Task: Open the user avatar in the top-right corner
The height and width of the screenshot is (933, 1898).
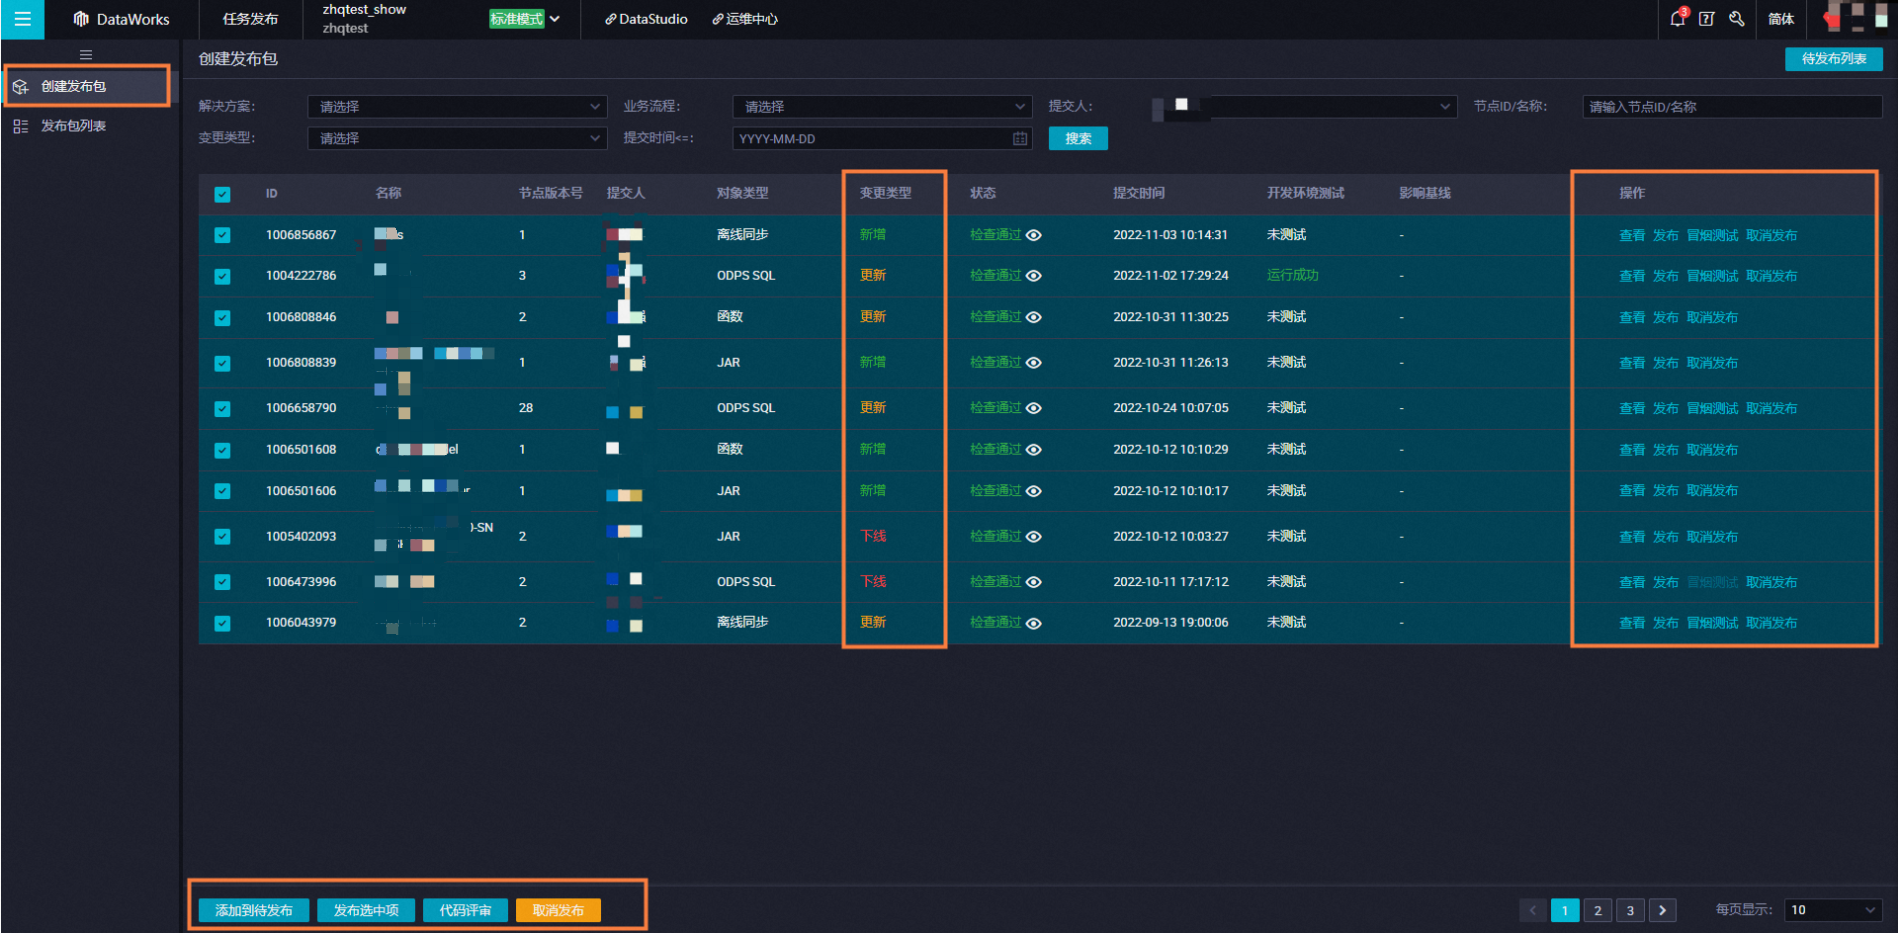Action: (x=1856, y=19)
